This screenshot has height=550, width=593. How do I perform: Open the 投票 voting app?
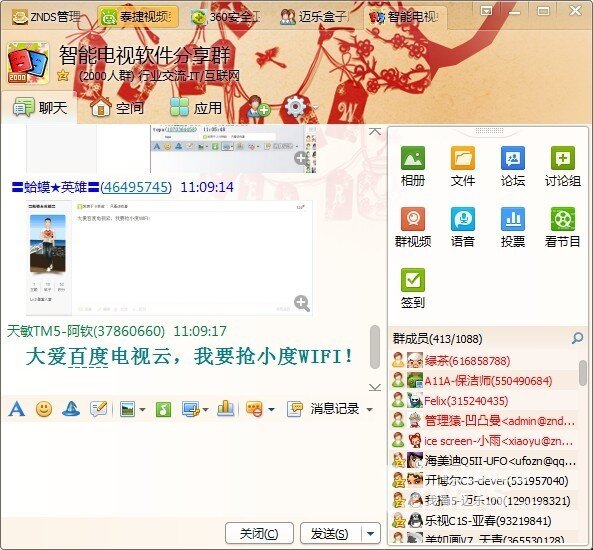click(x=512, y=227)
